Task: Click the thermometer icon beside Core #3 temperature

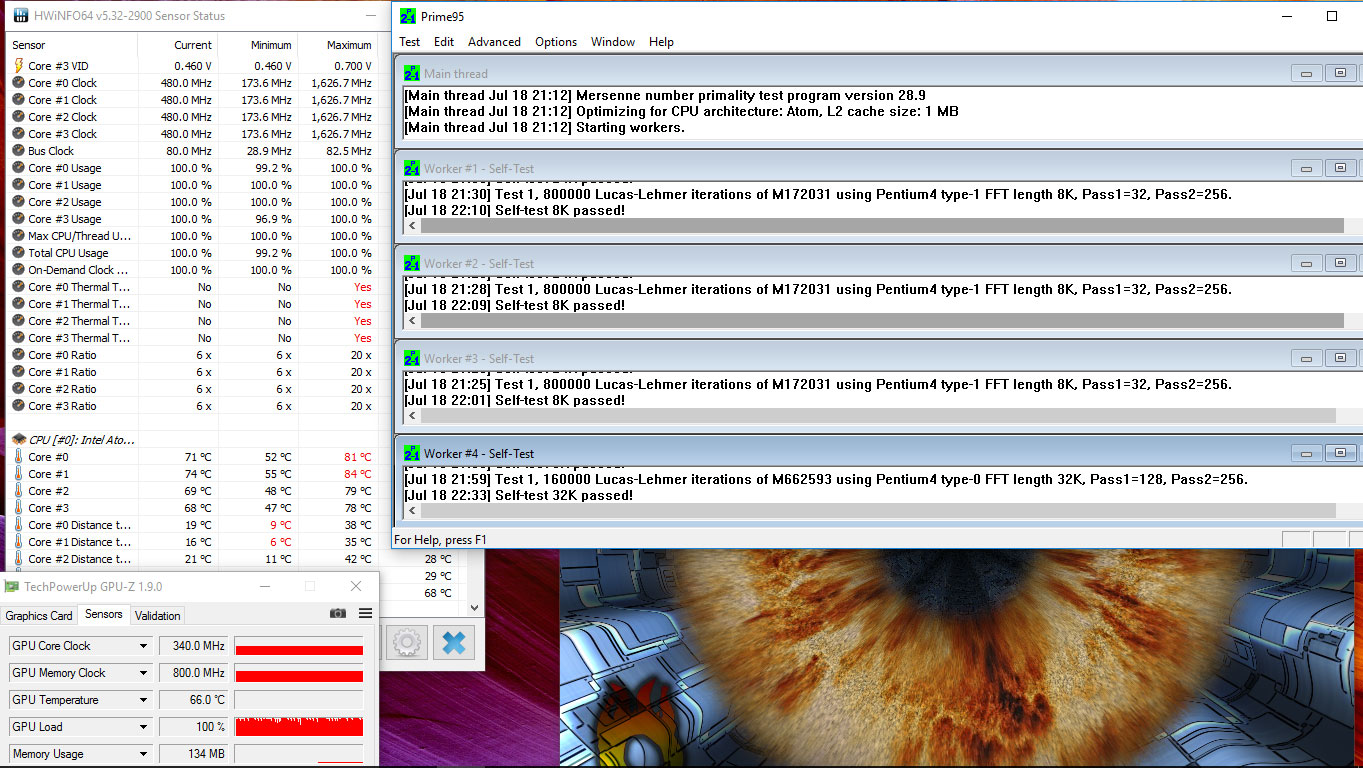Action: click(18, 508)
